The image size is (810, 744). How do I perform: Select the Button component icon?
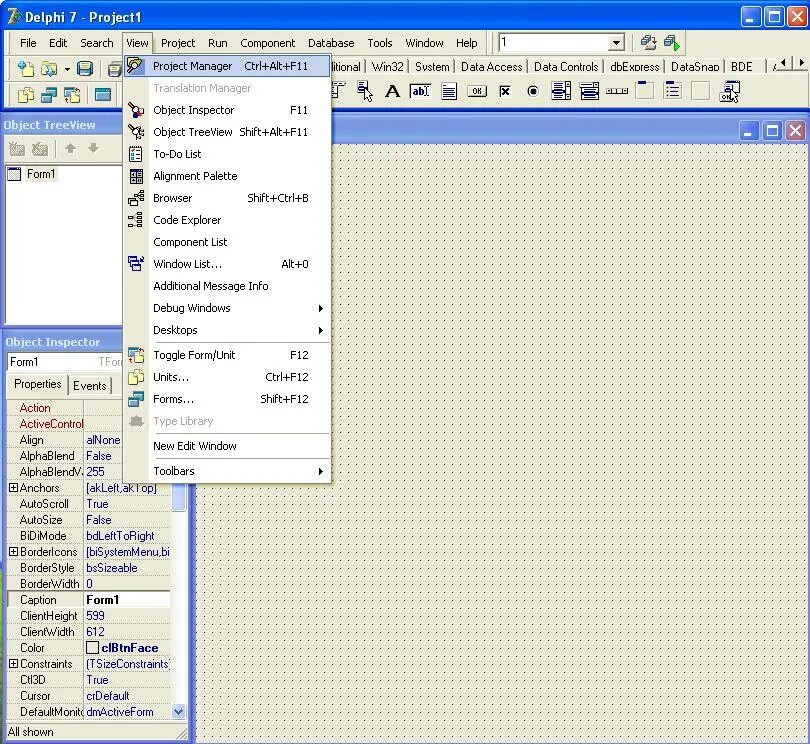(477, 91)
